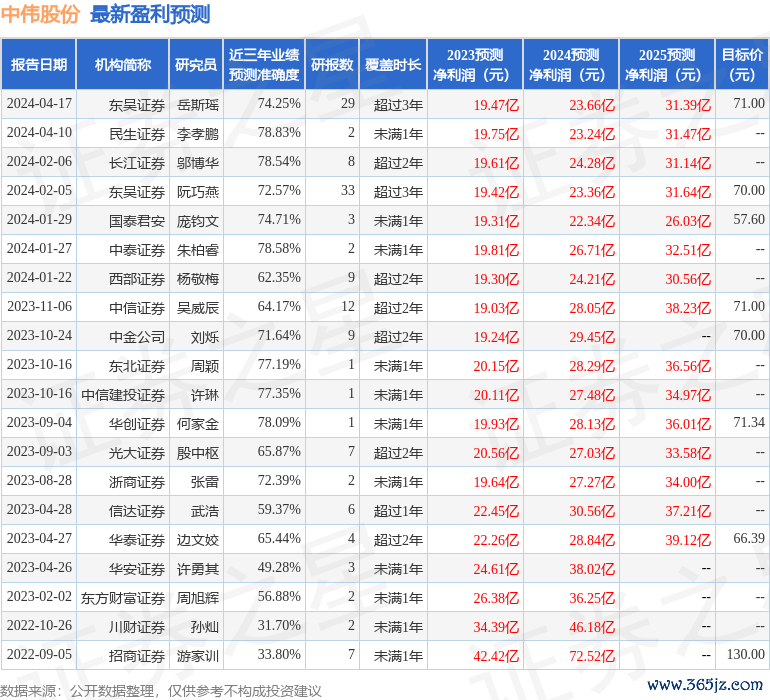The height and width of the screenshot is (700, 770).
Task: Click the target price 66.39
Action: click(749, 538)
